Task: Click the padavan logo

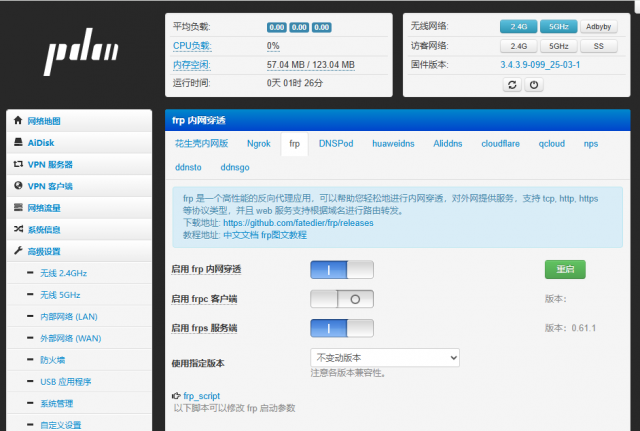Action: click(x=81, y=51)
